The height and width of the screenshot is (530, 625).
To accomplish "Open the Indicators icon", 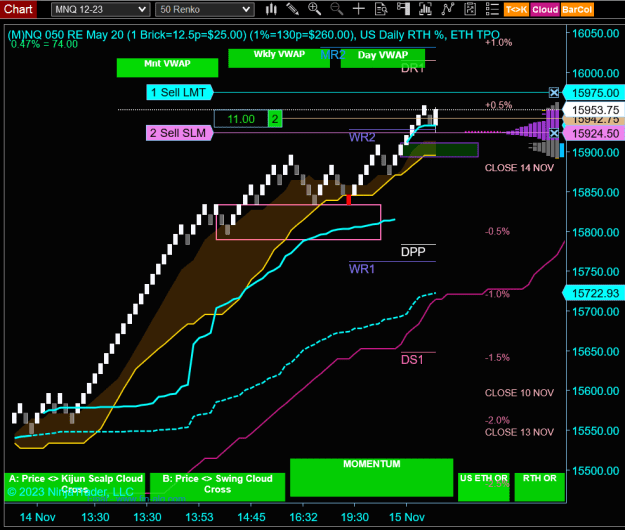I will (448, 9).
